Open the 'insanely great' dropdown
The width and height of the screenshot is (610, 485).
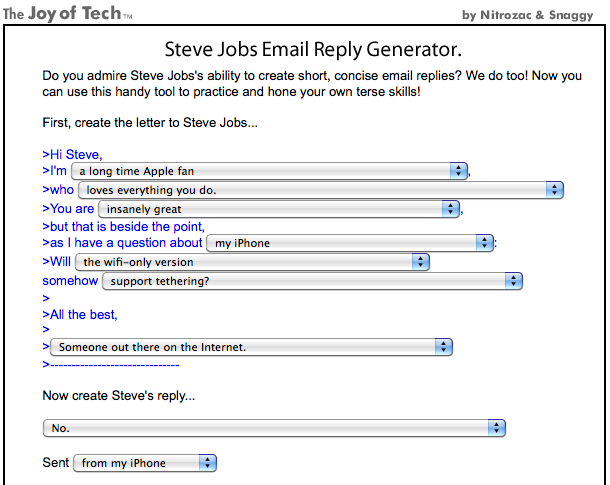[270, 209]
